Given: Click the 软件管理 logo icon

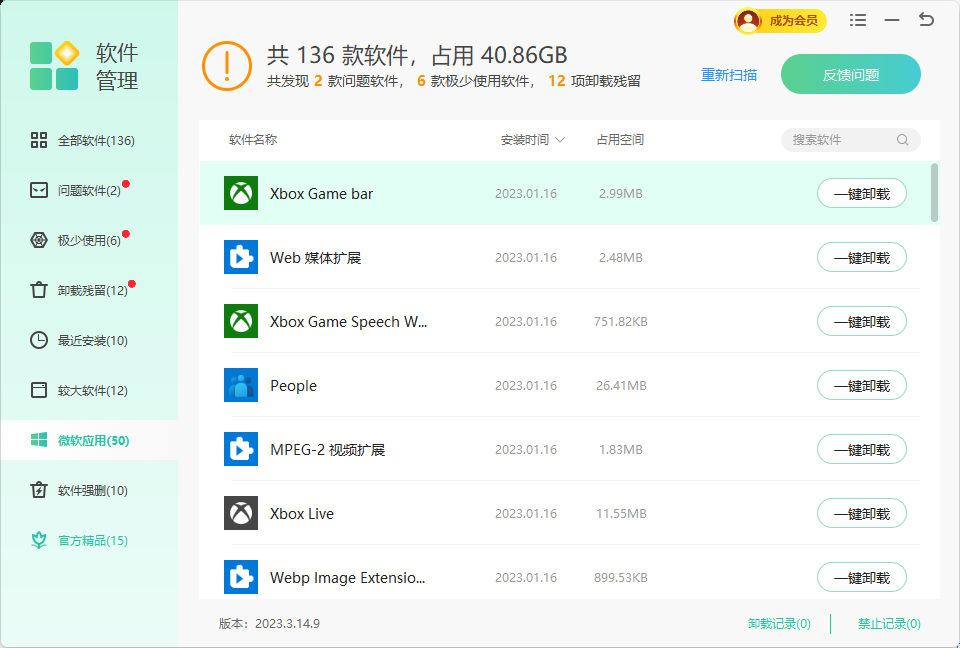Looking at the screenshot, I should [x=54, y=66].
